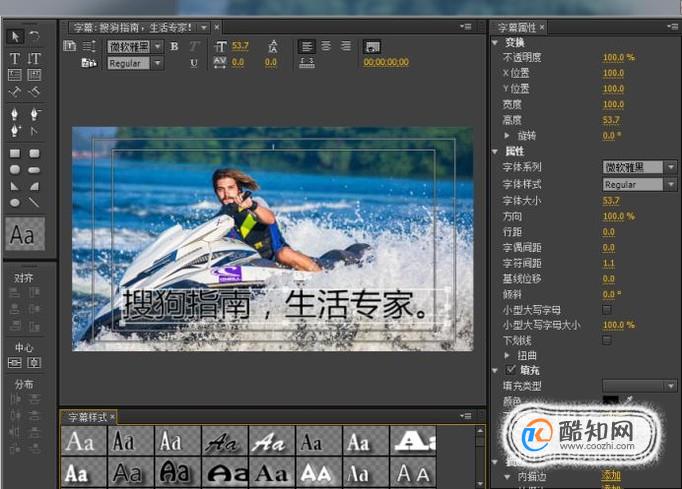Open the Tab Stops ruler icon
Image resolution: width=682 pixels, height=489 pixels.
click(307, 63)
